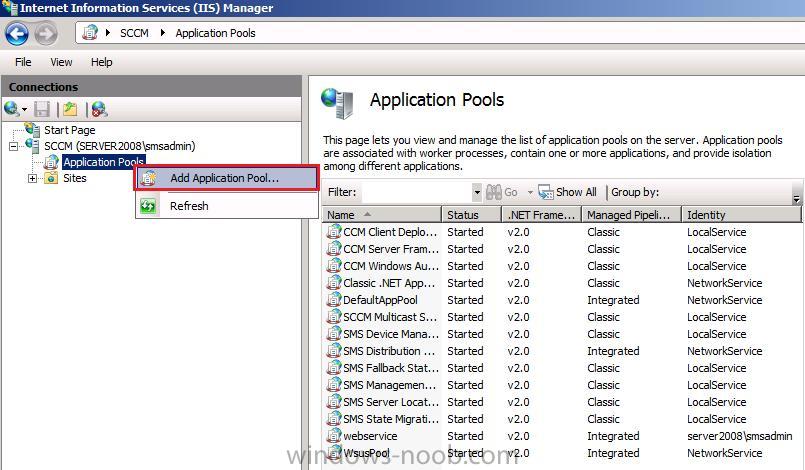Image resolution: width=805 pixels, height=470 pixels.
Task: Choose Refresh from the context menu
Action: point(226,206)
